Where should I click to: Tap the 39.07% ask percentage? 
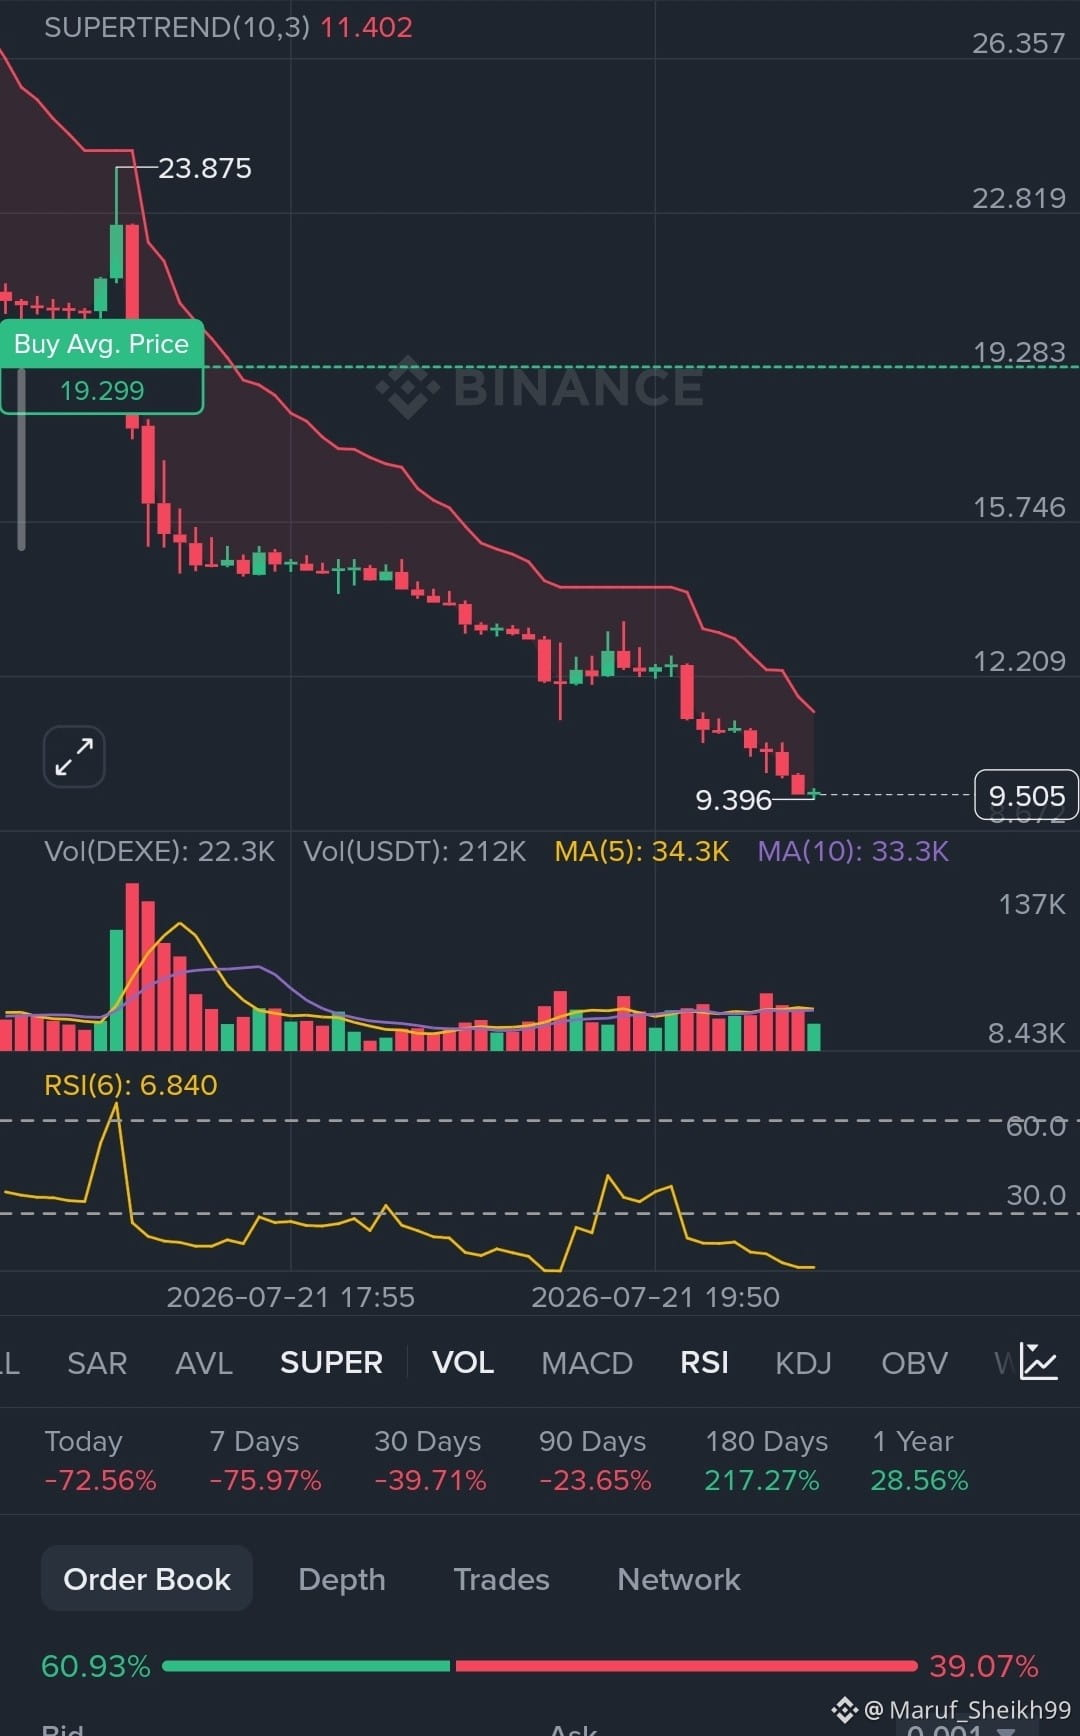(984, 1666)
